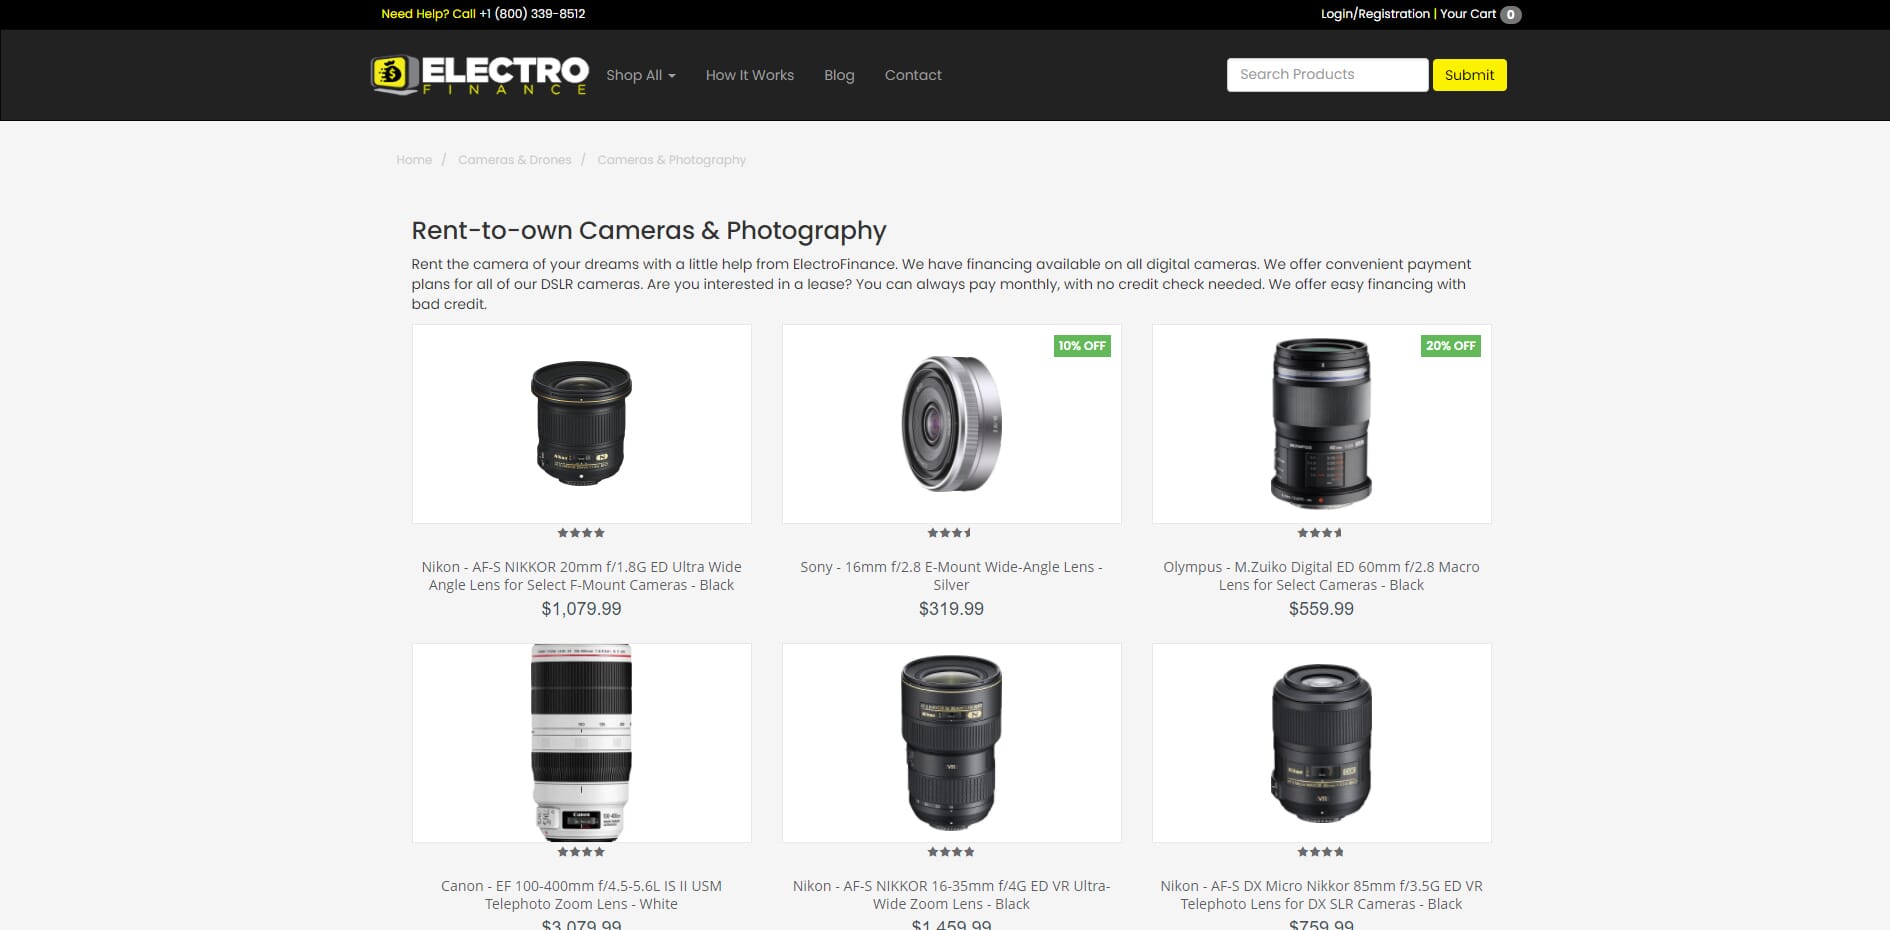Click star rating under Canon 100-400mm lens
The height and width of the screenshot is (930, 1890).
[x=581, y=852]
